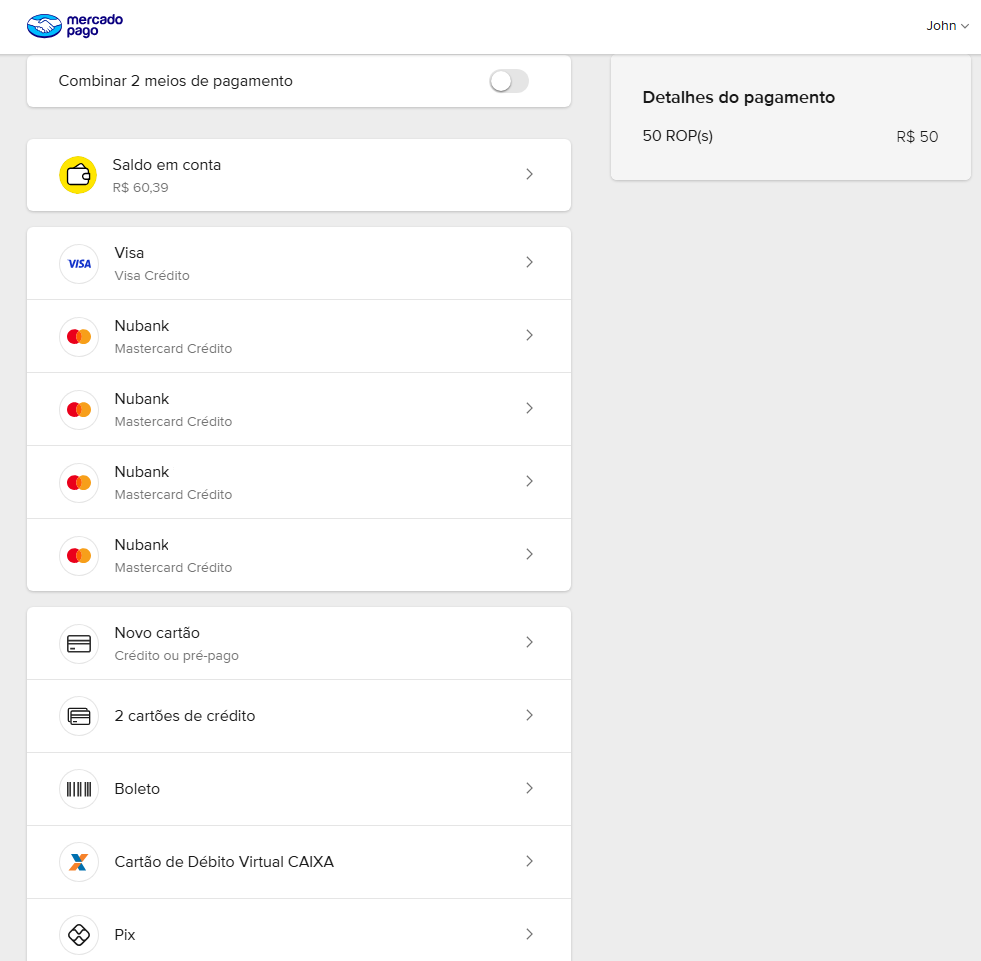Image resolution: width=981 pixels, height=961 pixels.
Task: Choose the CAIXA virtual debit card icon
Action: point(79,862)
